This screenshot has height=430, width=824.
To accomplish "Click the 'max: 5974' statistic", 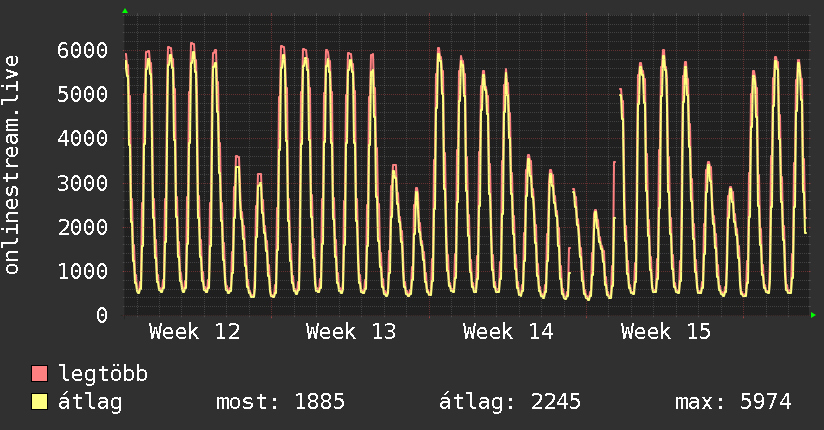I will (x=733, y=402).
